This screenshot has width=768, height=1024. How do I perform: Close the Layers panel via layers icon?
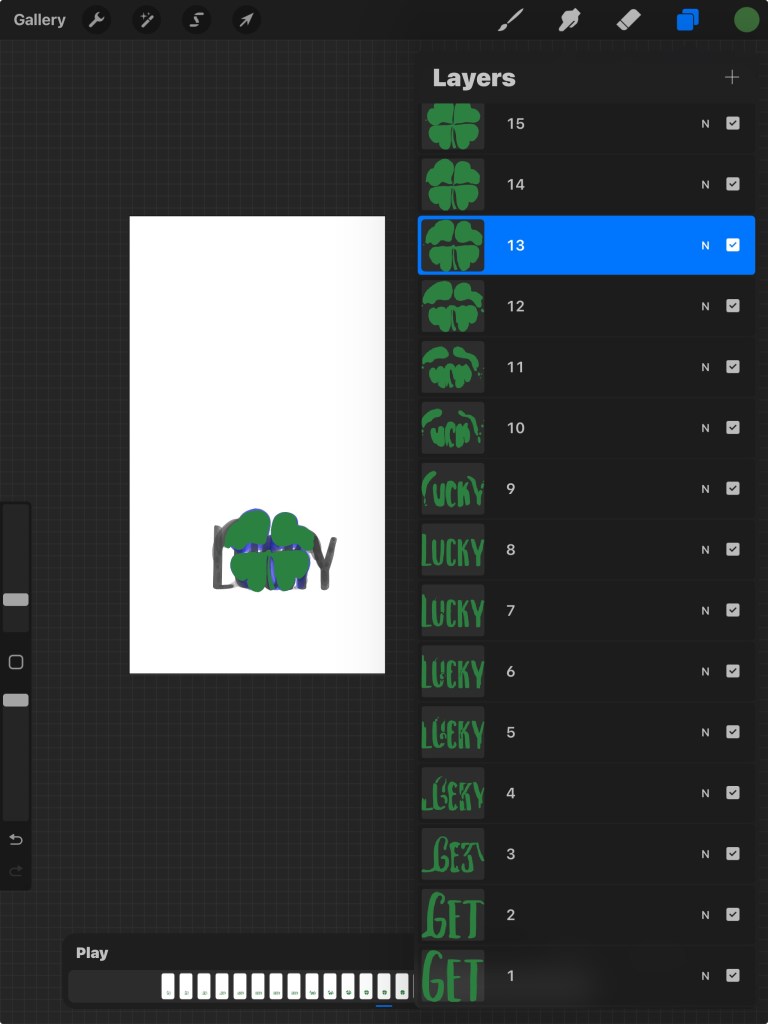point(688,20)
